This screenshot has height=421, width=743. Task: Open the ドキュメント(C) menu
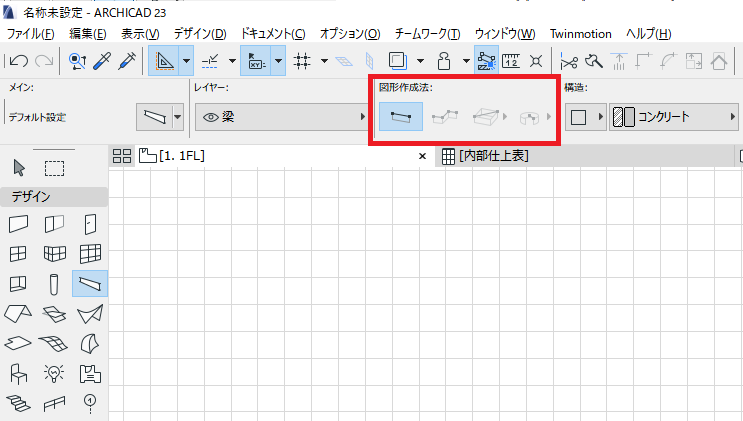click(273, 34)
